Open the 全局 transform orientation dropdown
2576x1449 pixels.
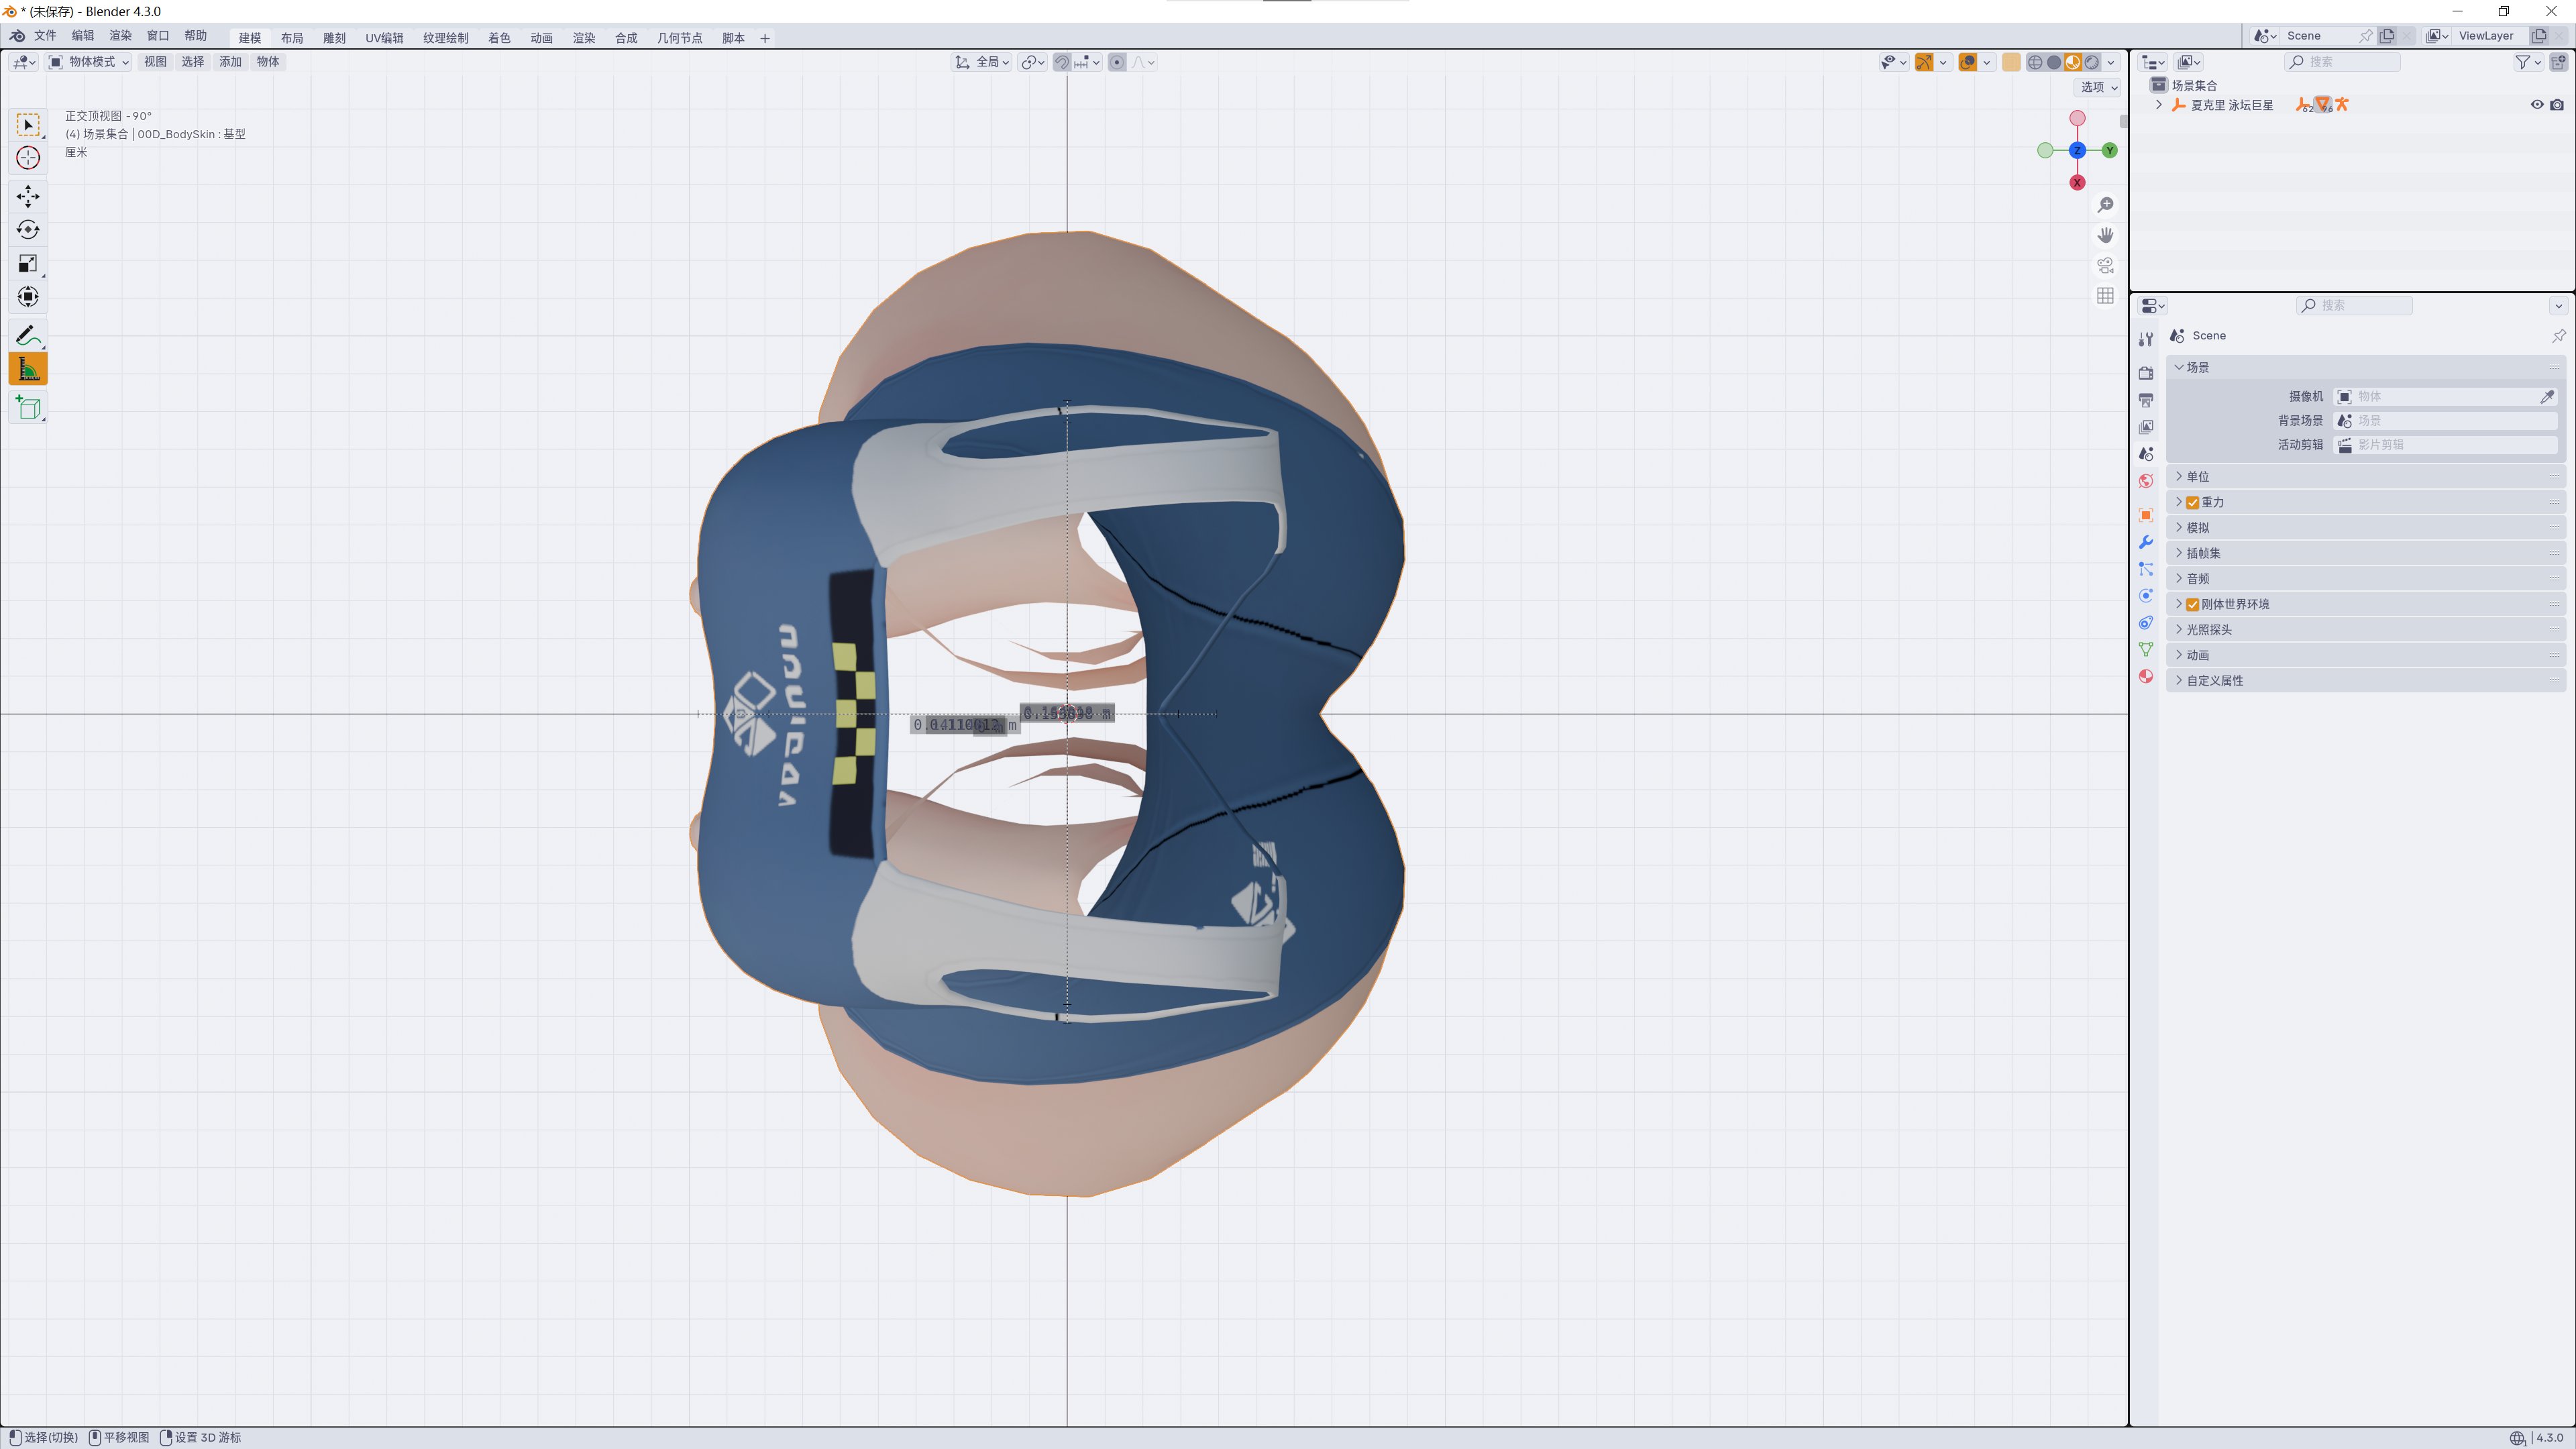point(982,62)
